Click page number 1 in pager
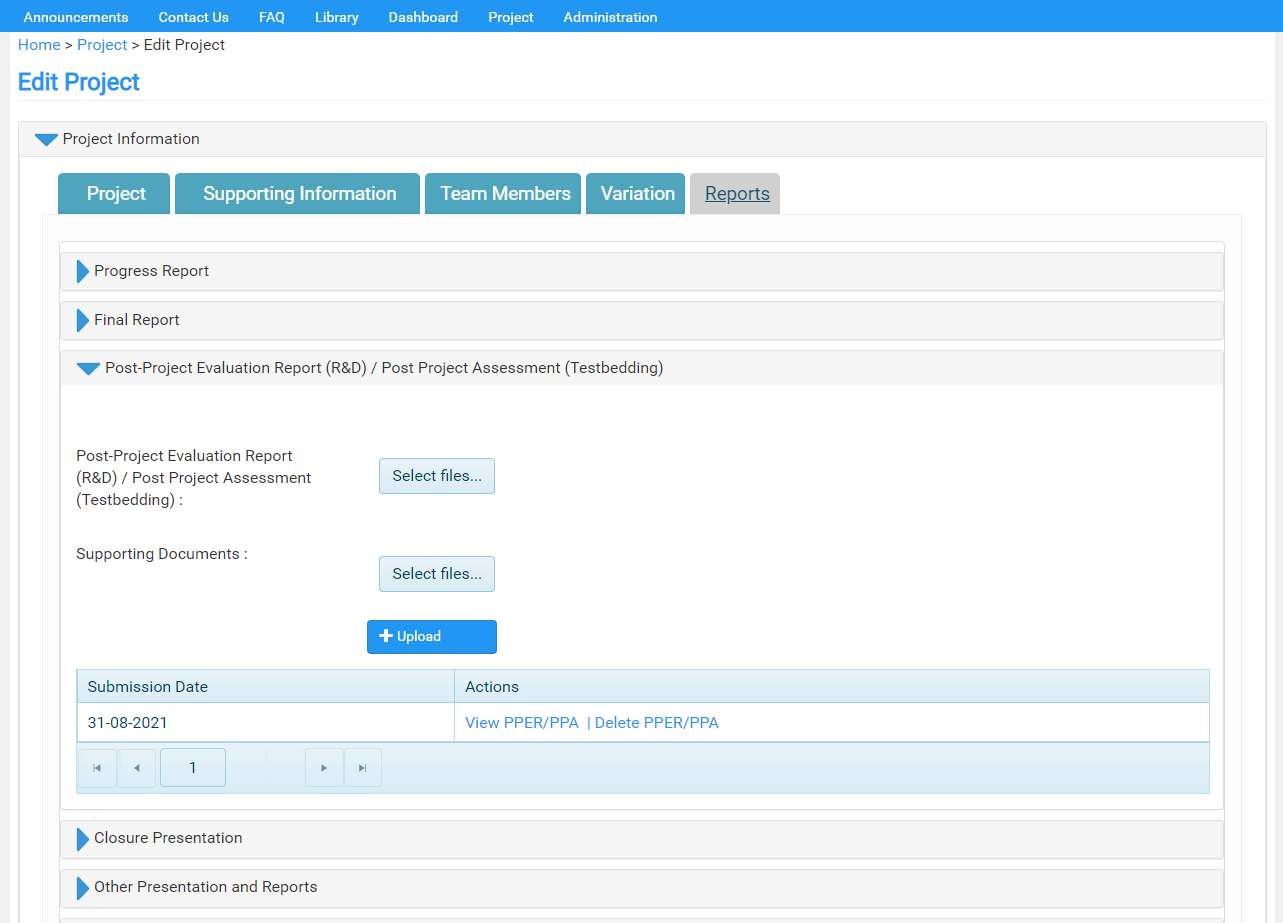This screenshot has width=1283, height=923. point(193,768)
